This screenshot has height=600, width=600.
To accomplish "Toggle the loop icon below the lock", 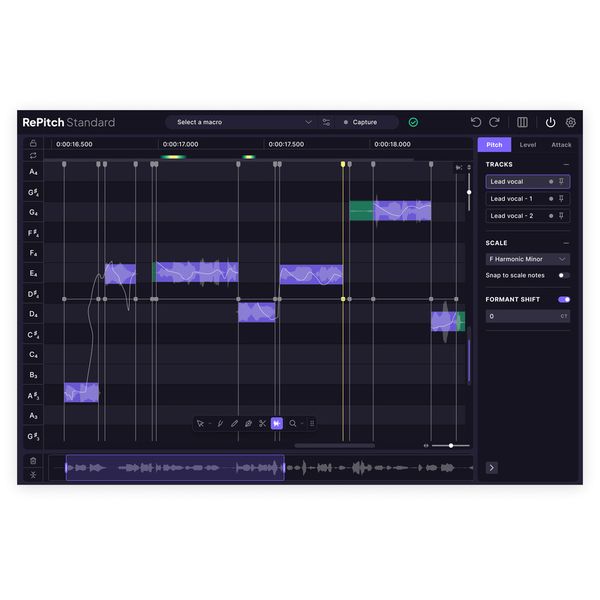I will pos(33,155).
